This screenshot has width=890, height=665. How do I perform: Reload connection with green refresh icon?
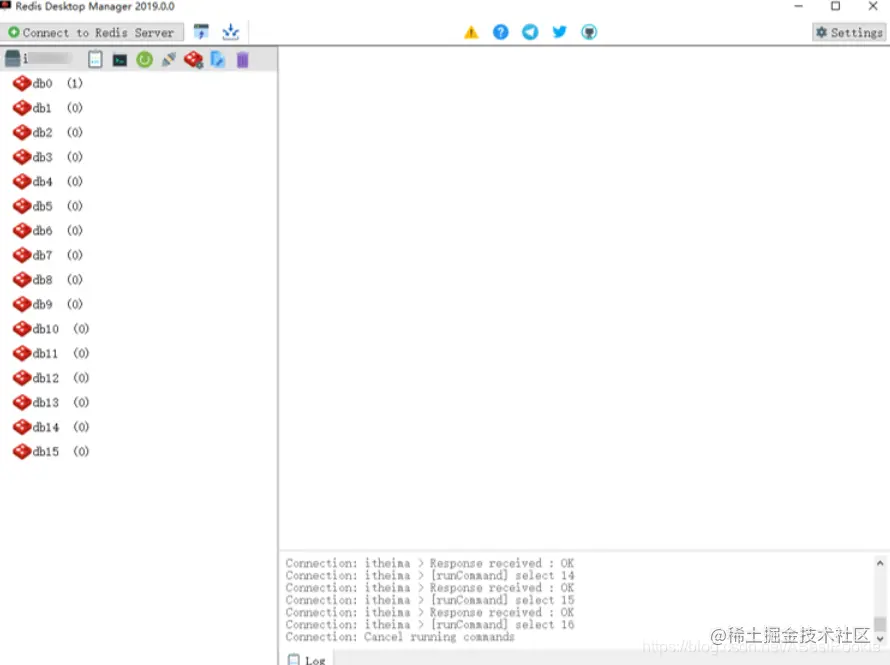pyautogui.click(x=145, y=59)
